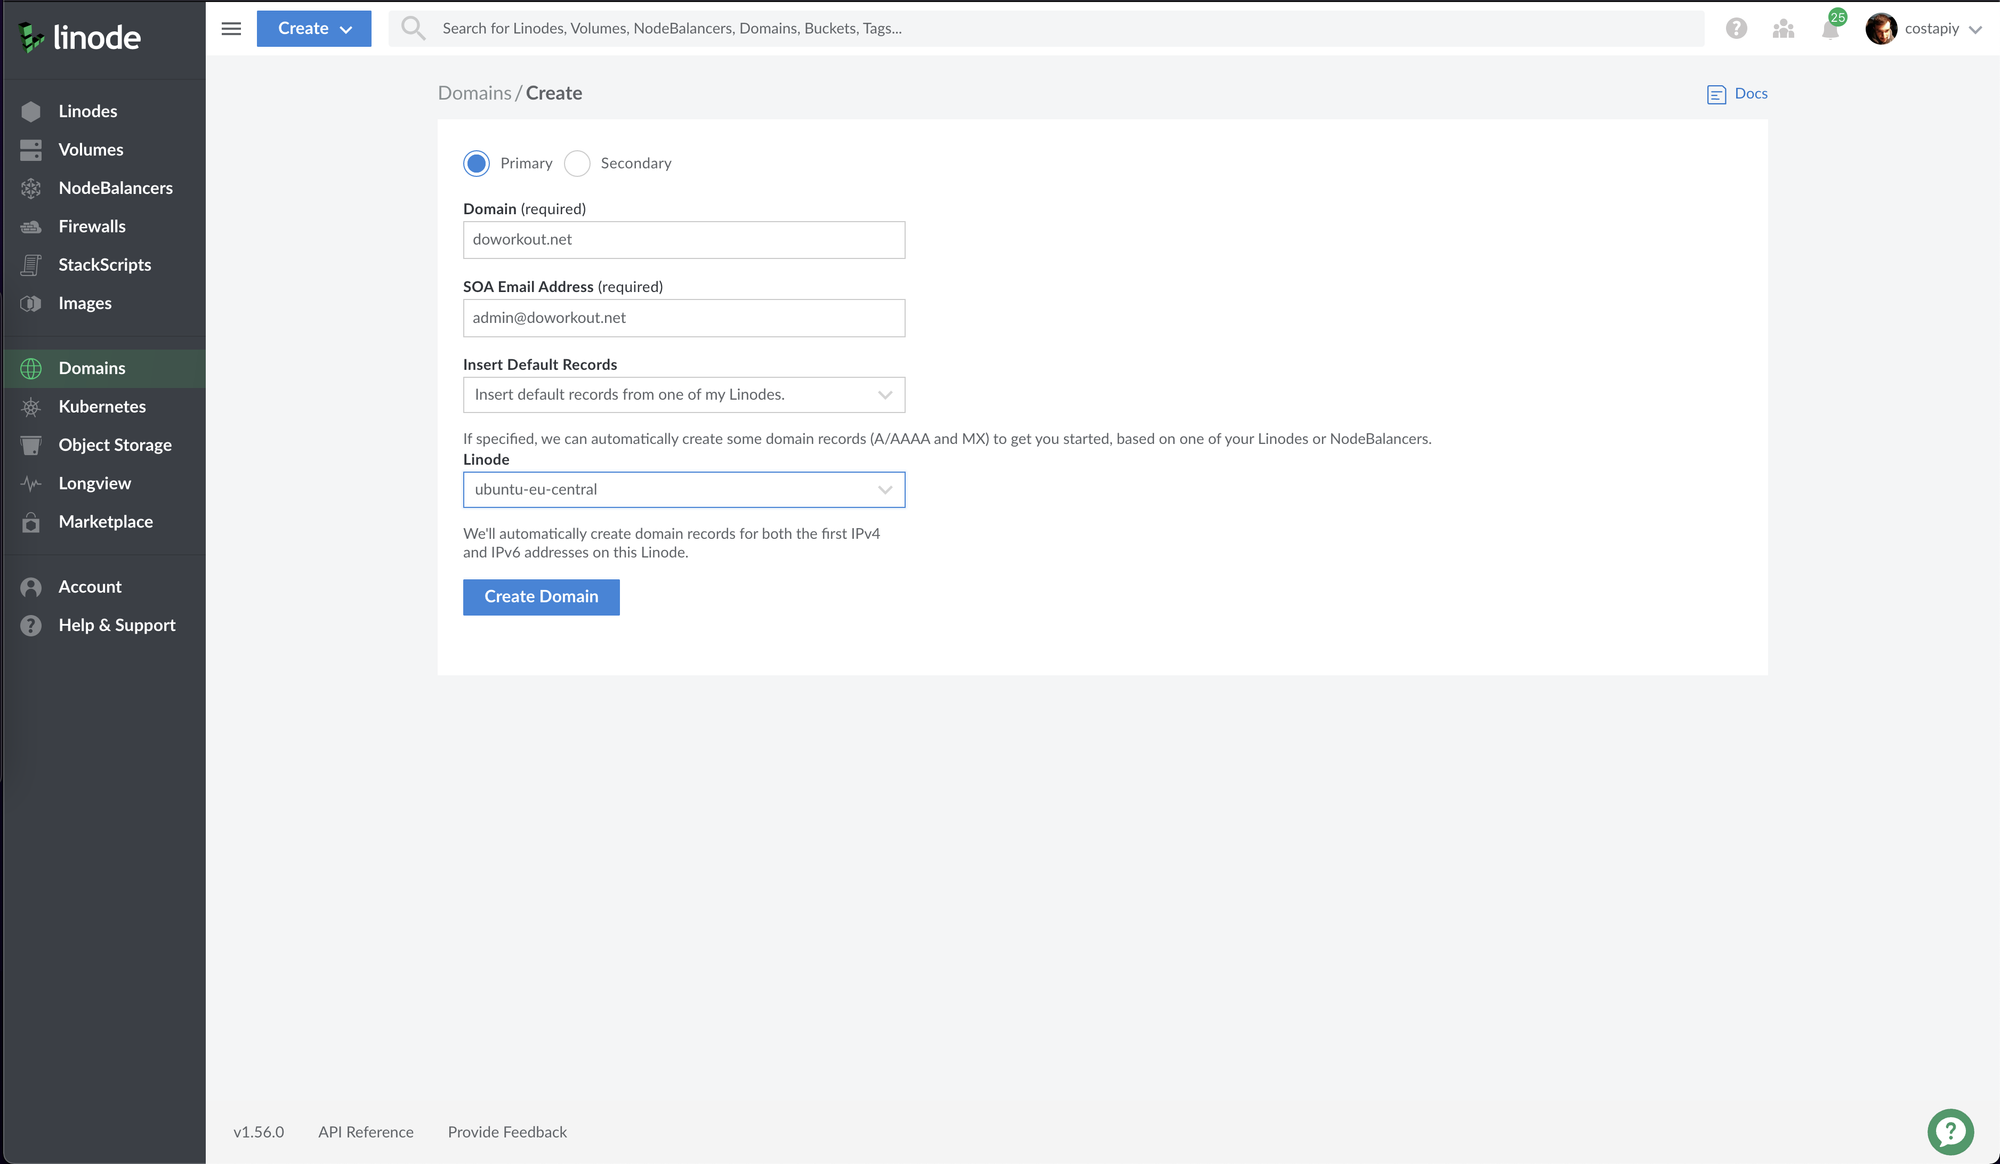Click green support chat bubble icon
Screen dimensions: 2000x1164
click(x=1950, y=1132)
